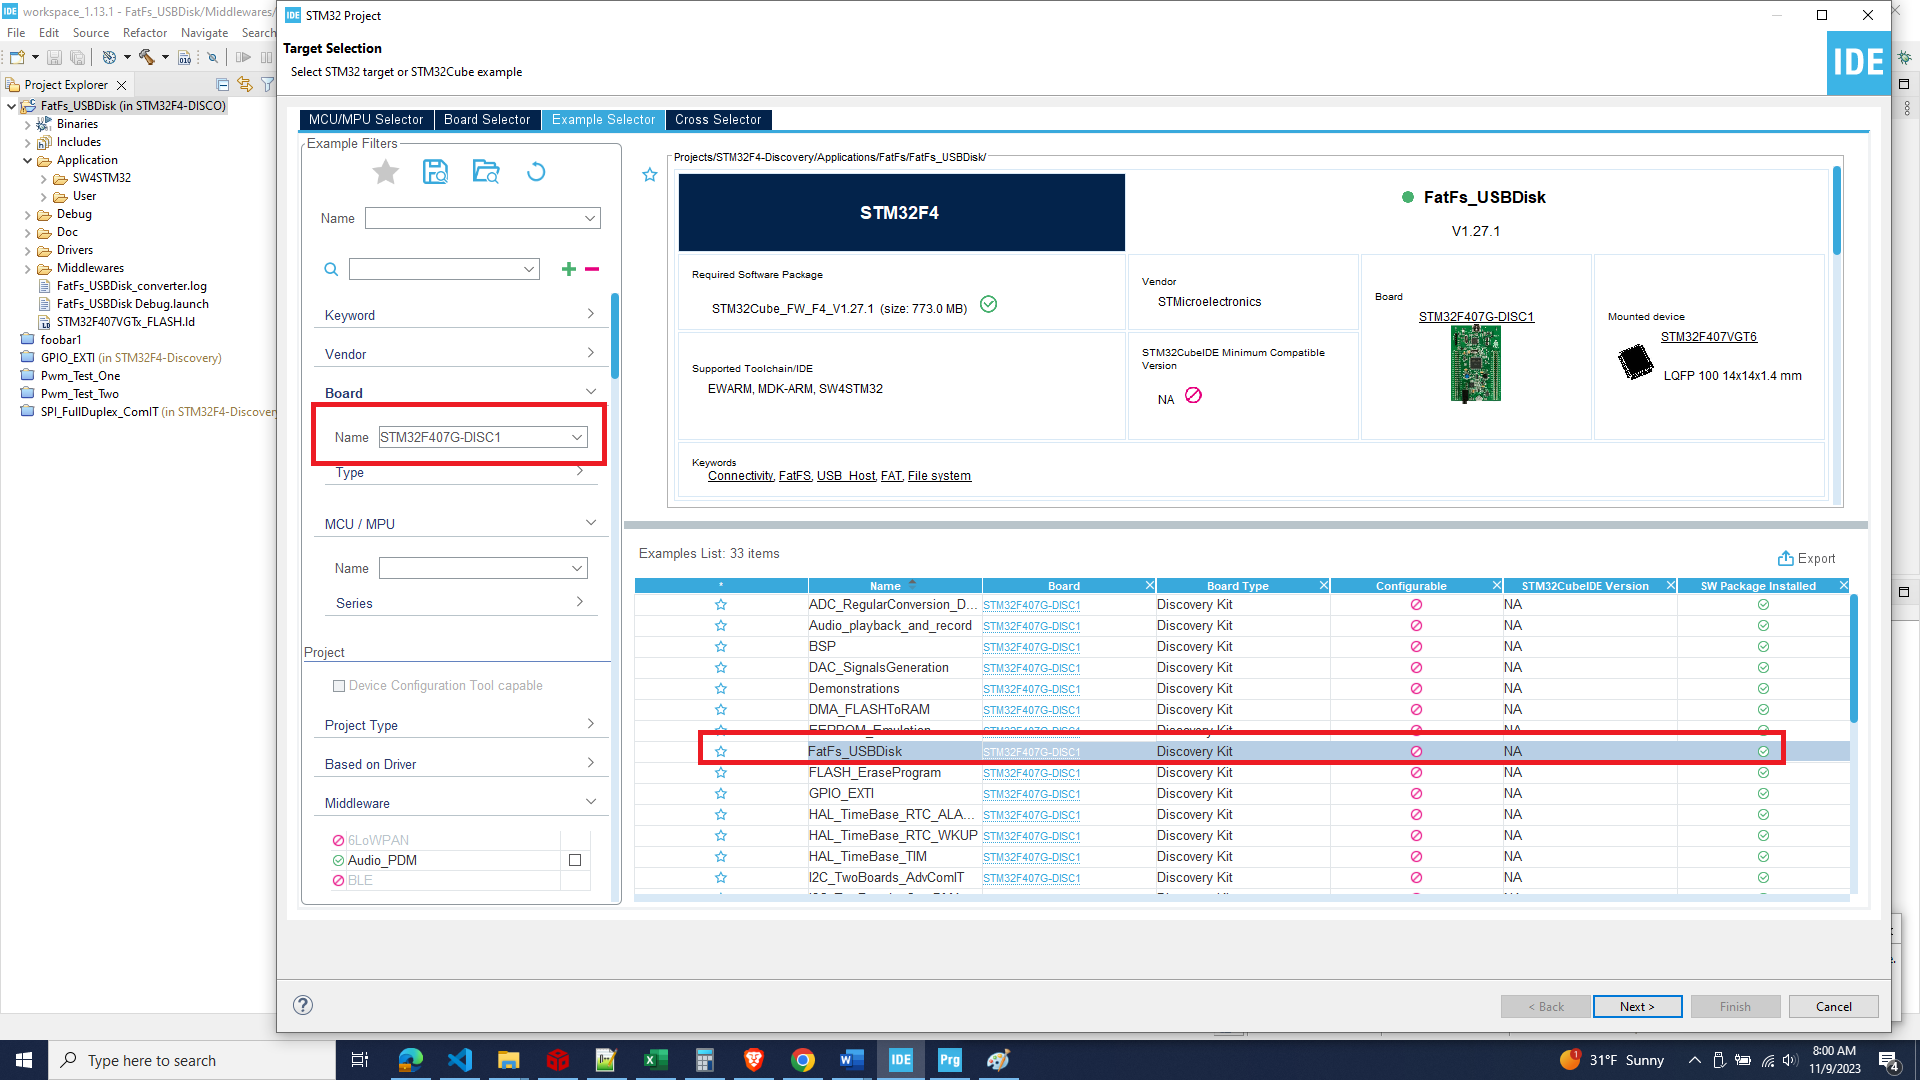Favorite the BSP example with its star

720,647
